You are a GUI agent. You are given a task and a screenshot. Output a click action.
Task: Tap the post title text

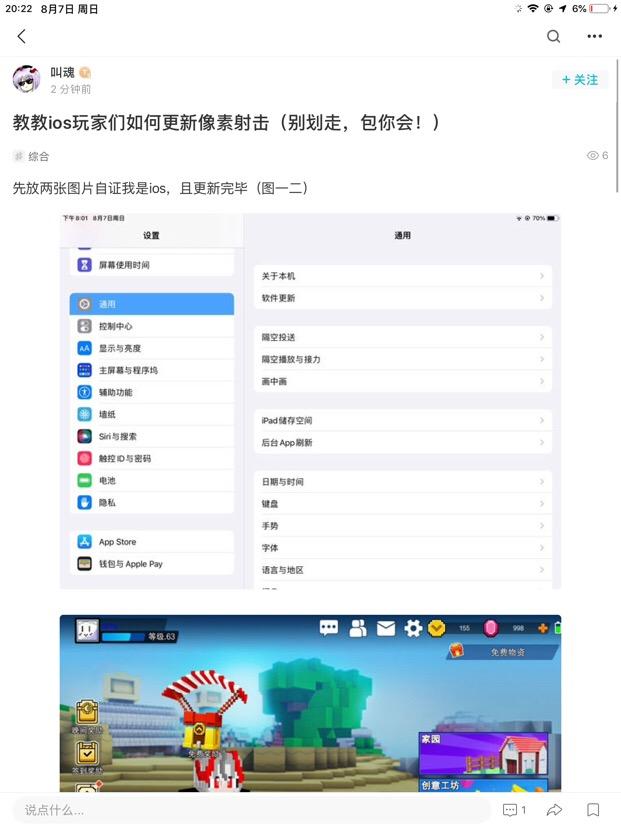pos(226,123)
